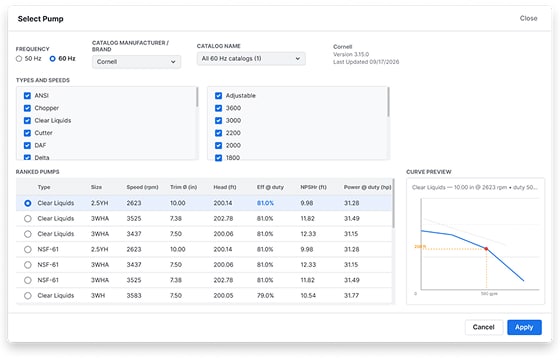Select NSF-61 3WHA 3525 rpm pump
Screen dimensions: 560x360
pos(28,280)
